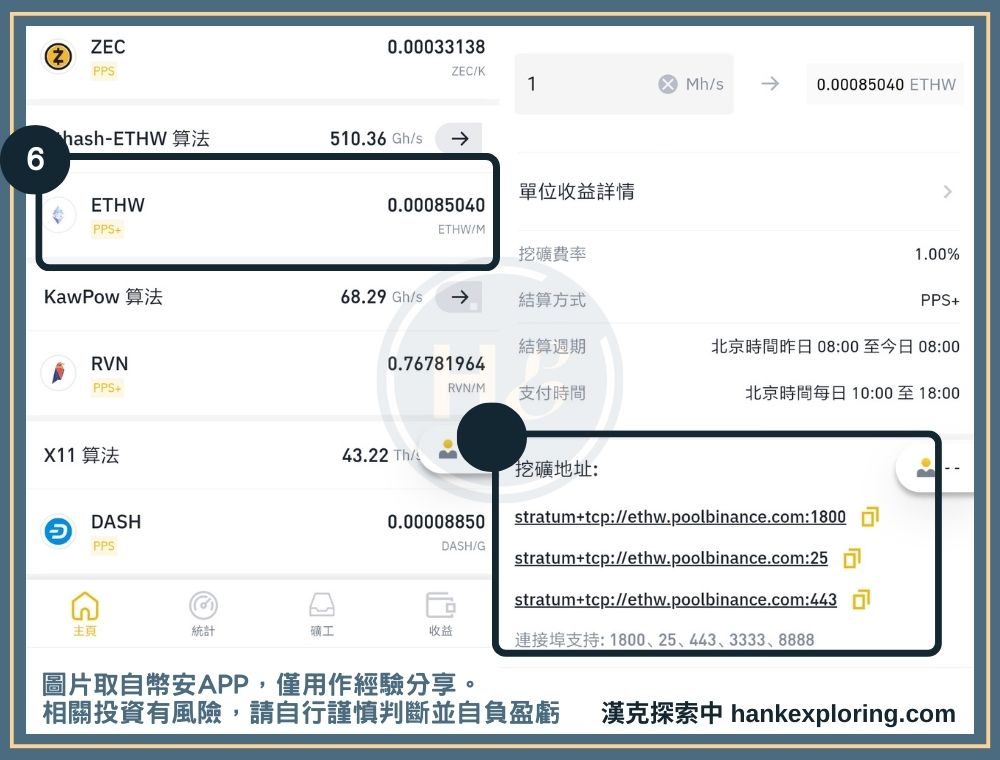The height and width of the screenshot is (760, 1000).
Task: Open Ethash-ETHW algorithm arrow button
Action: [459, 138]
